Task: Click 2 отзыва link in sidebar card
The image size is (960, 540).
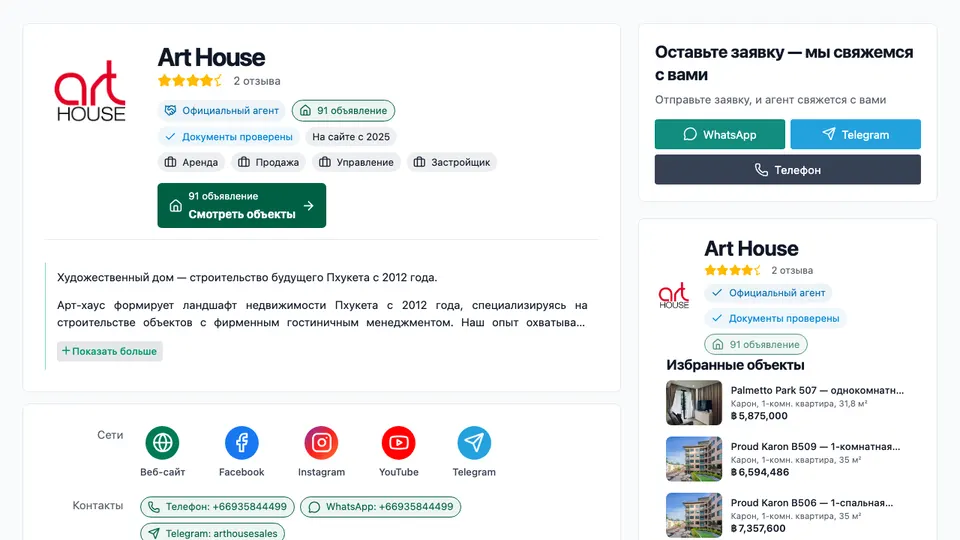Action: 792,270
